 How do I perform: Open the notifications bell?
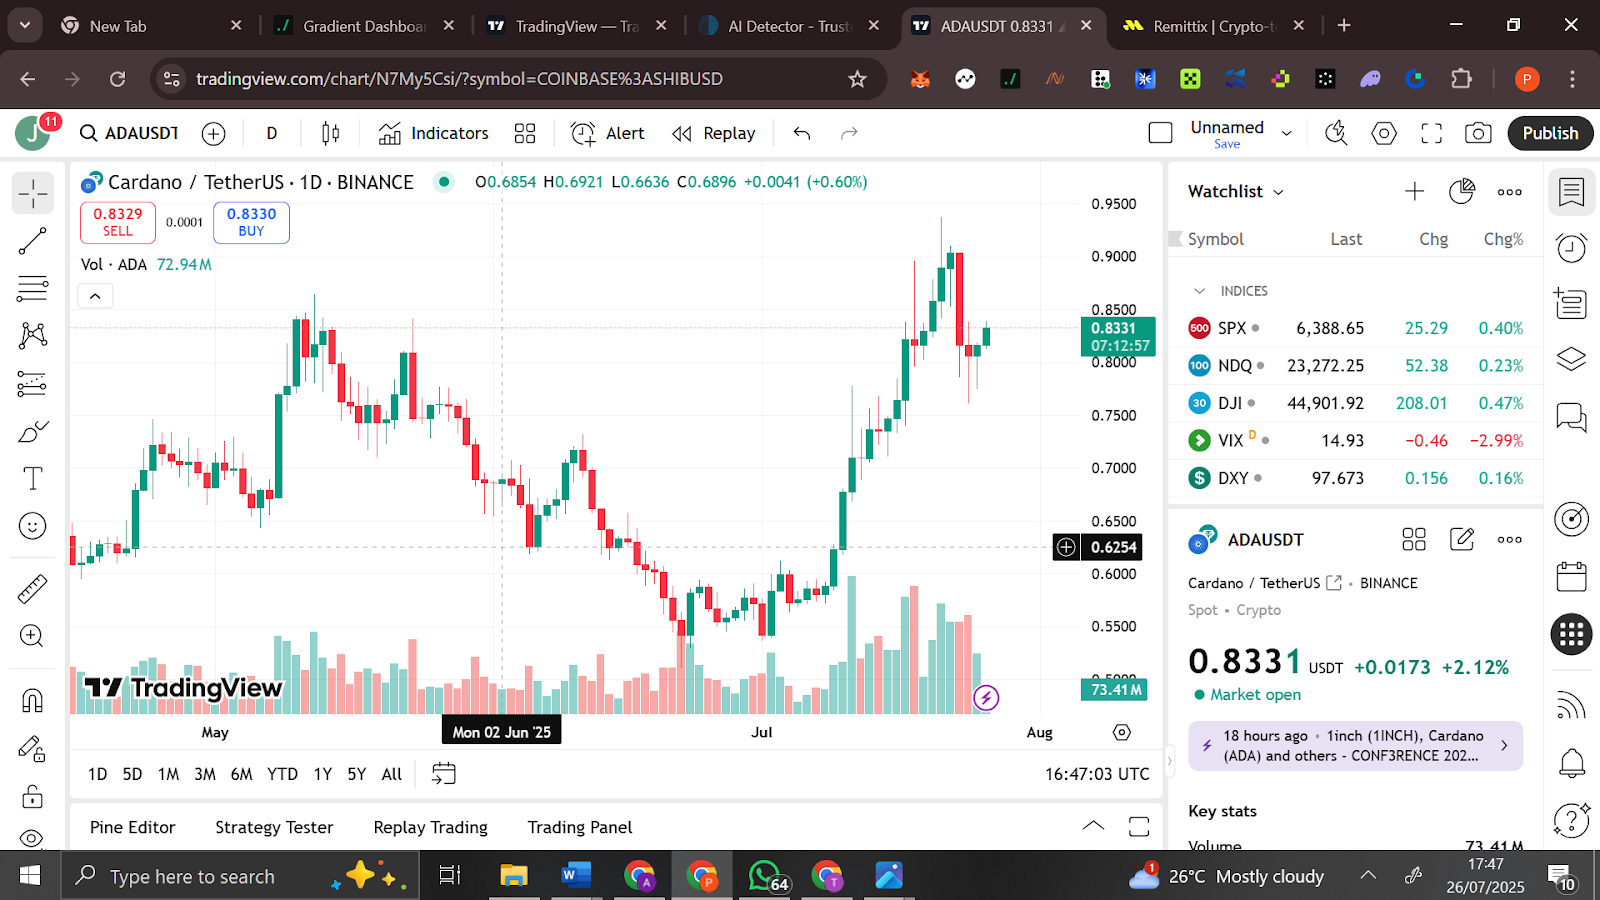click(x=1571, y=764)
